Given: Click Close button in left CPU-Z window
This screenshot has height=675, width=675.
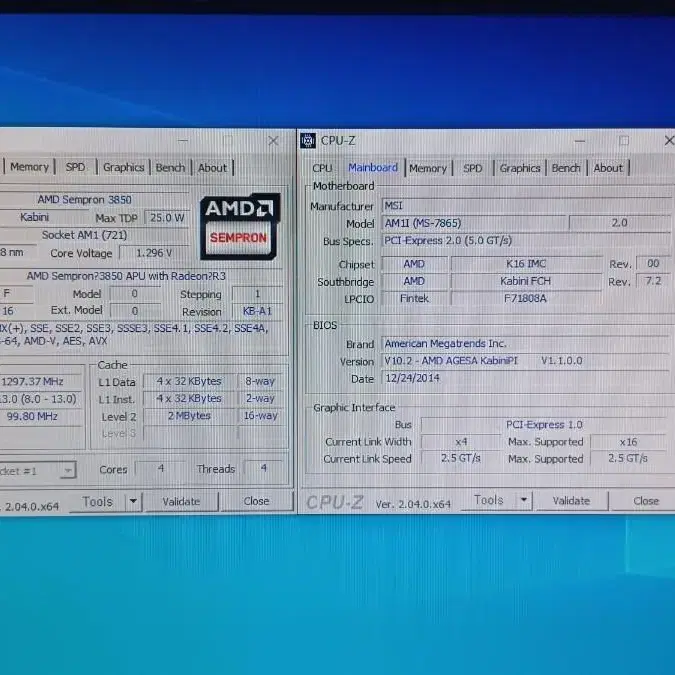Looking at the screenshot, I should pos(256,501).
